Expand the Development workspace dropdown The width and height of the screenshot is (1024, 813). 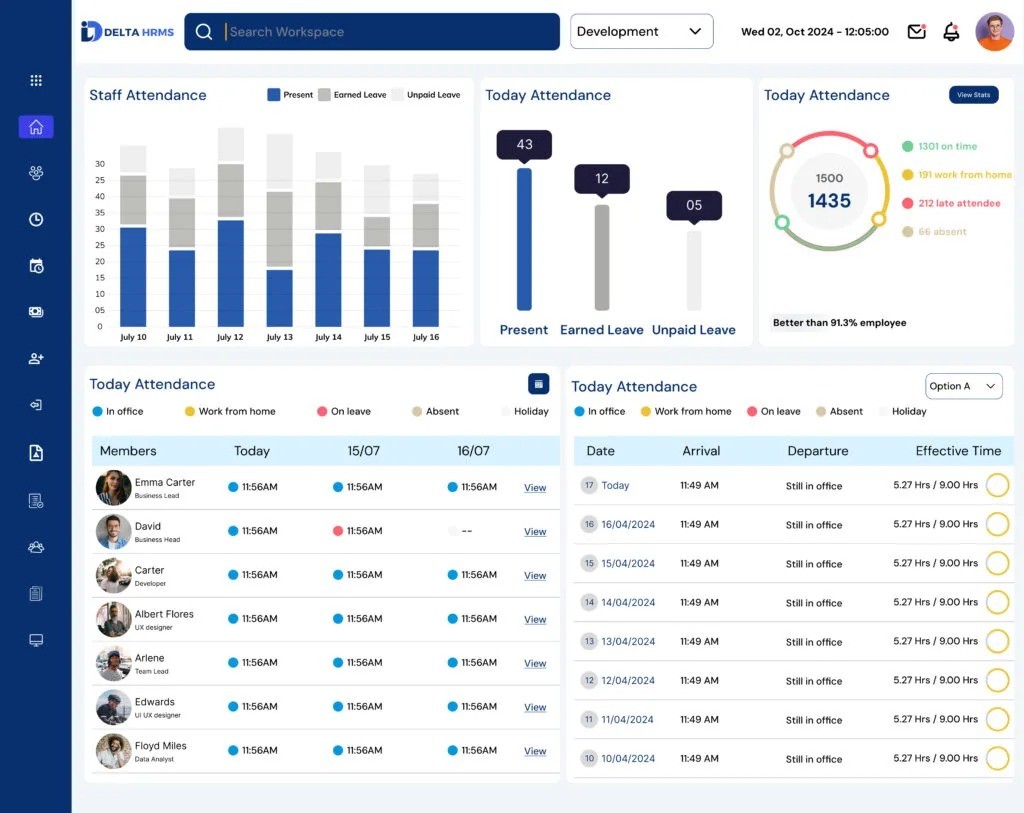click(x=641, y=31)
